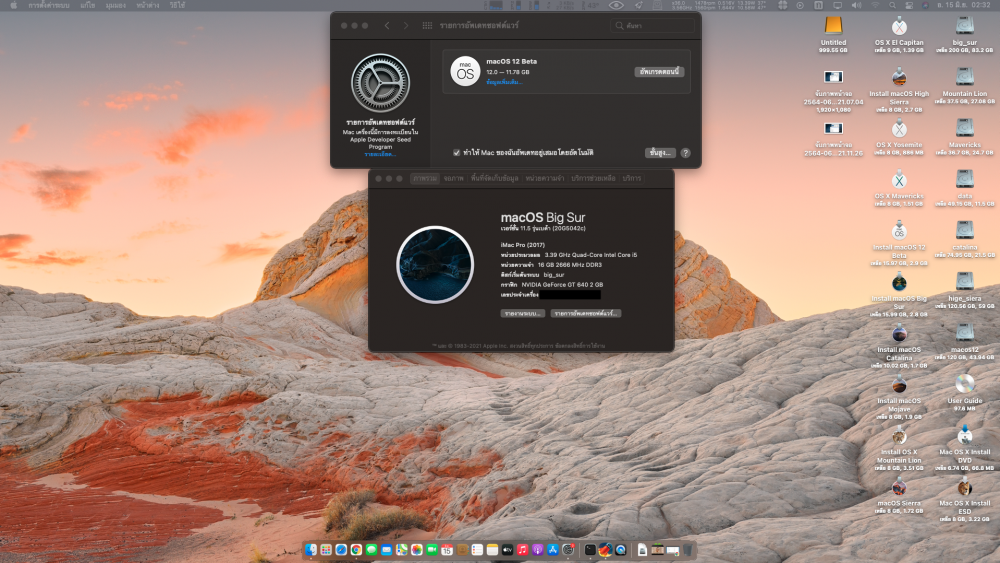Open Apple TV app from the Dock
The image size is (1000, 563).
pos(508,550)
